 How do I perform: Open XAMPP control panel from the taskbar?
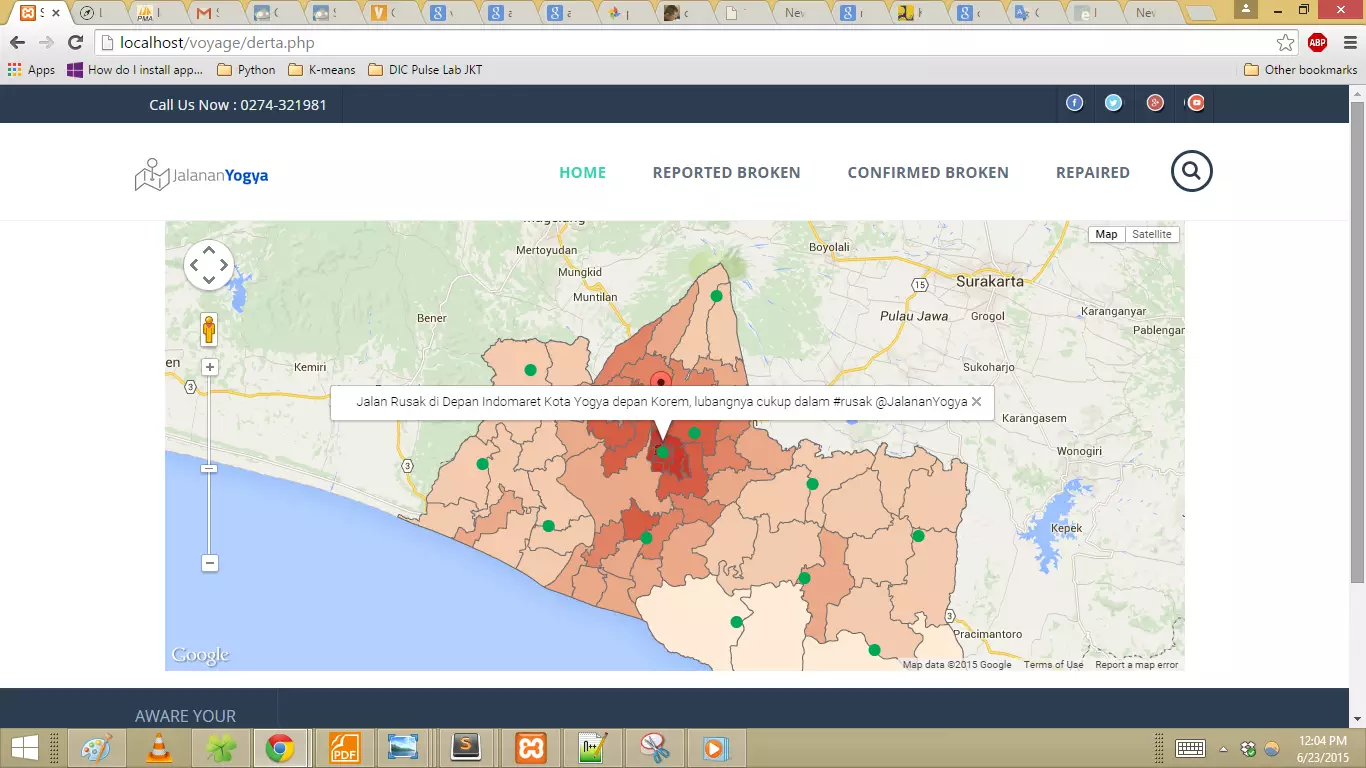coord(529,747)
